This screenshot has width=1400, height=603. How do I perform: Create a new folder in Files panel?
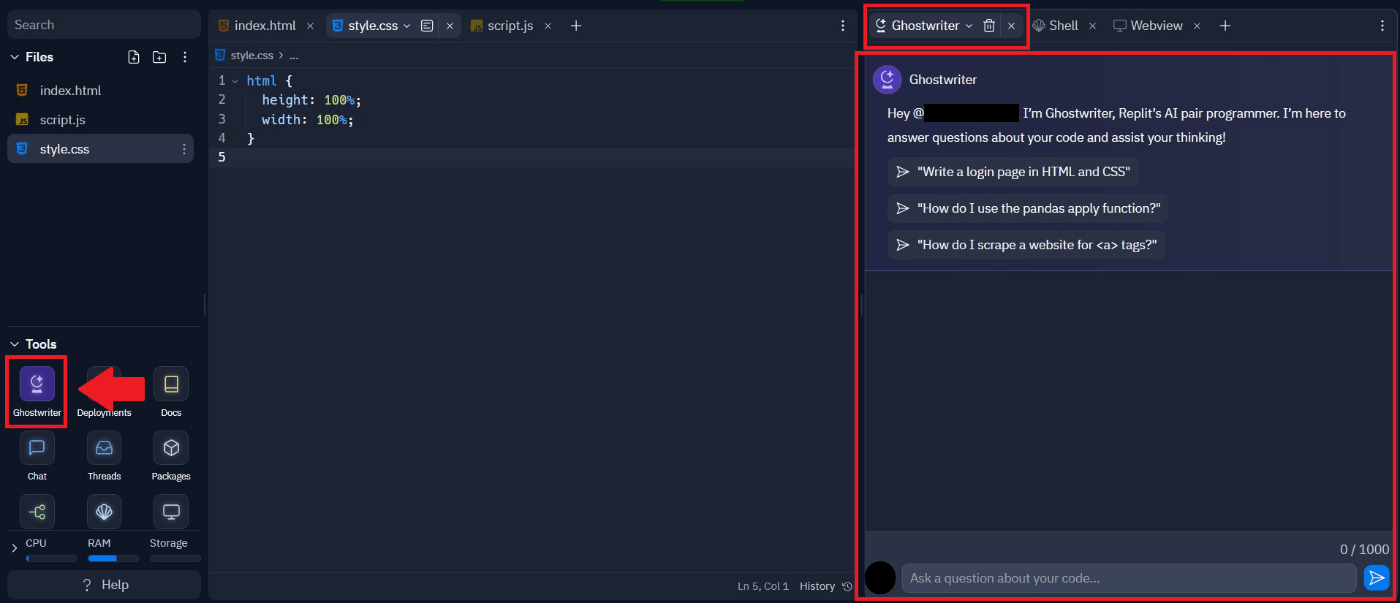(159, 57)
